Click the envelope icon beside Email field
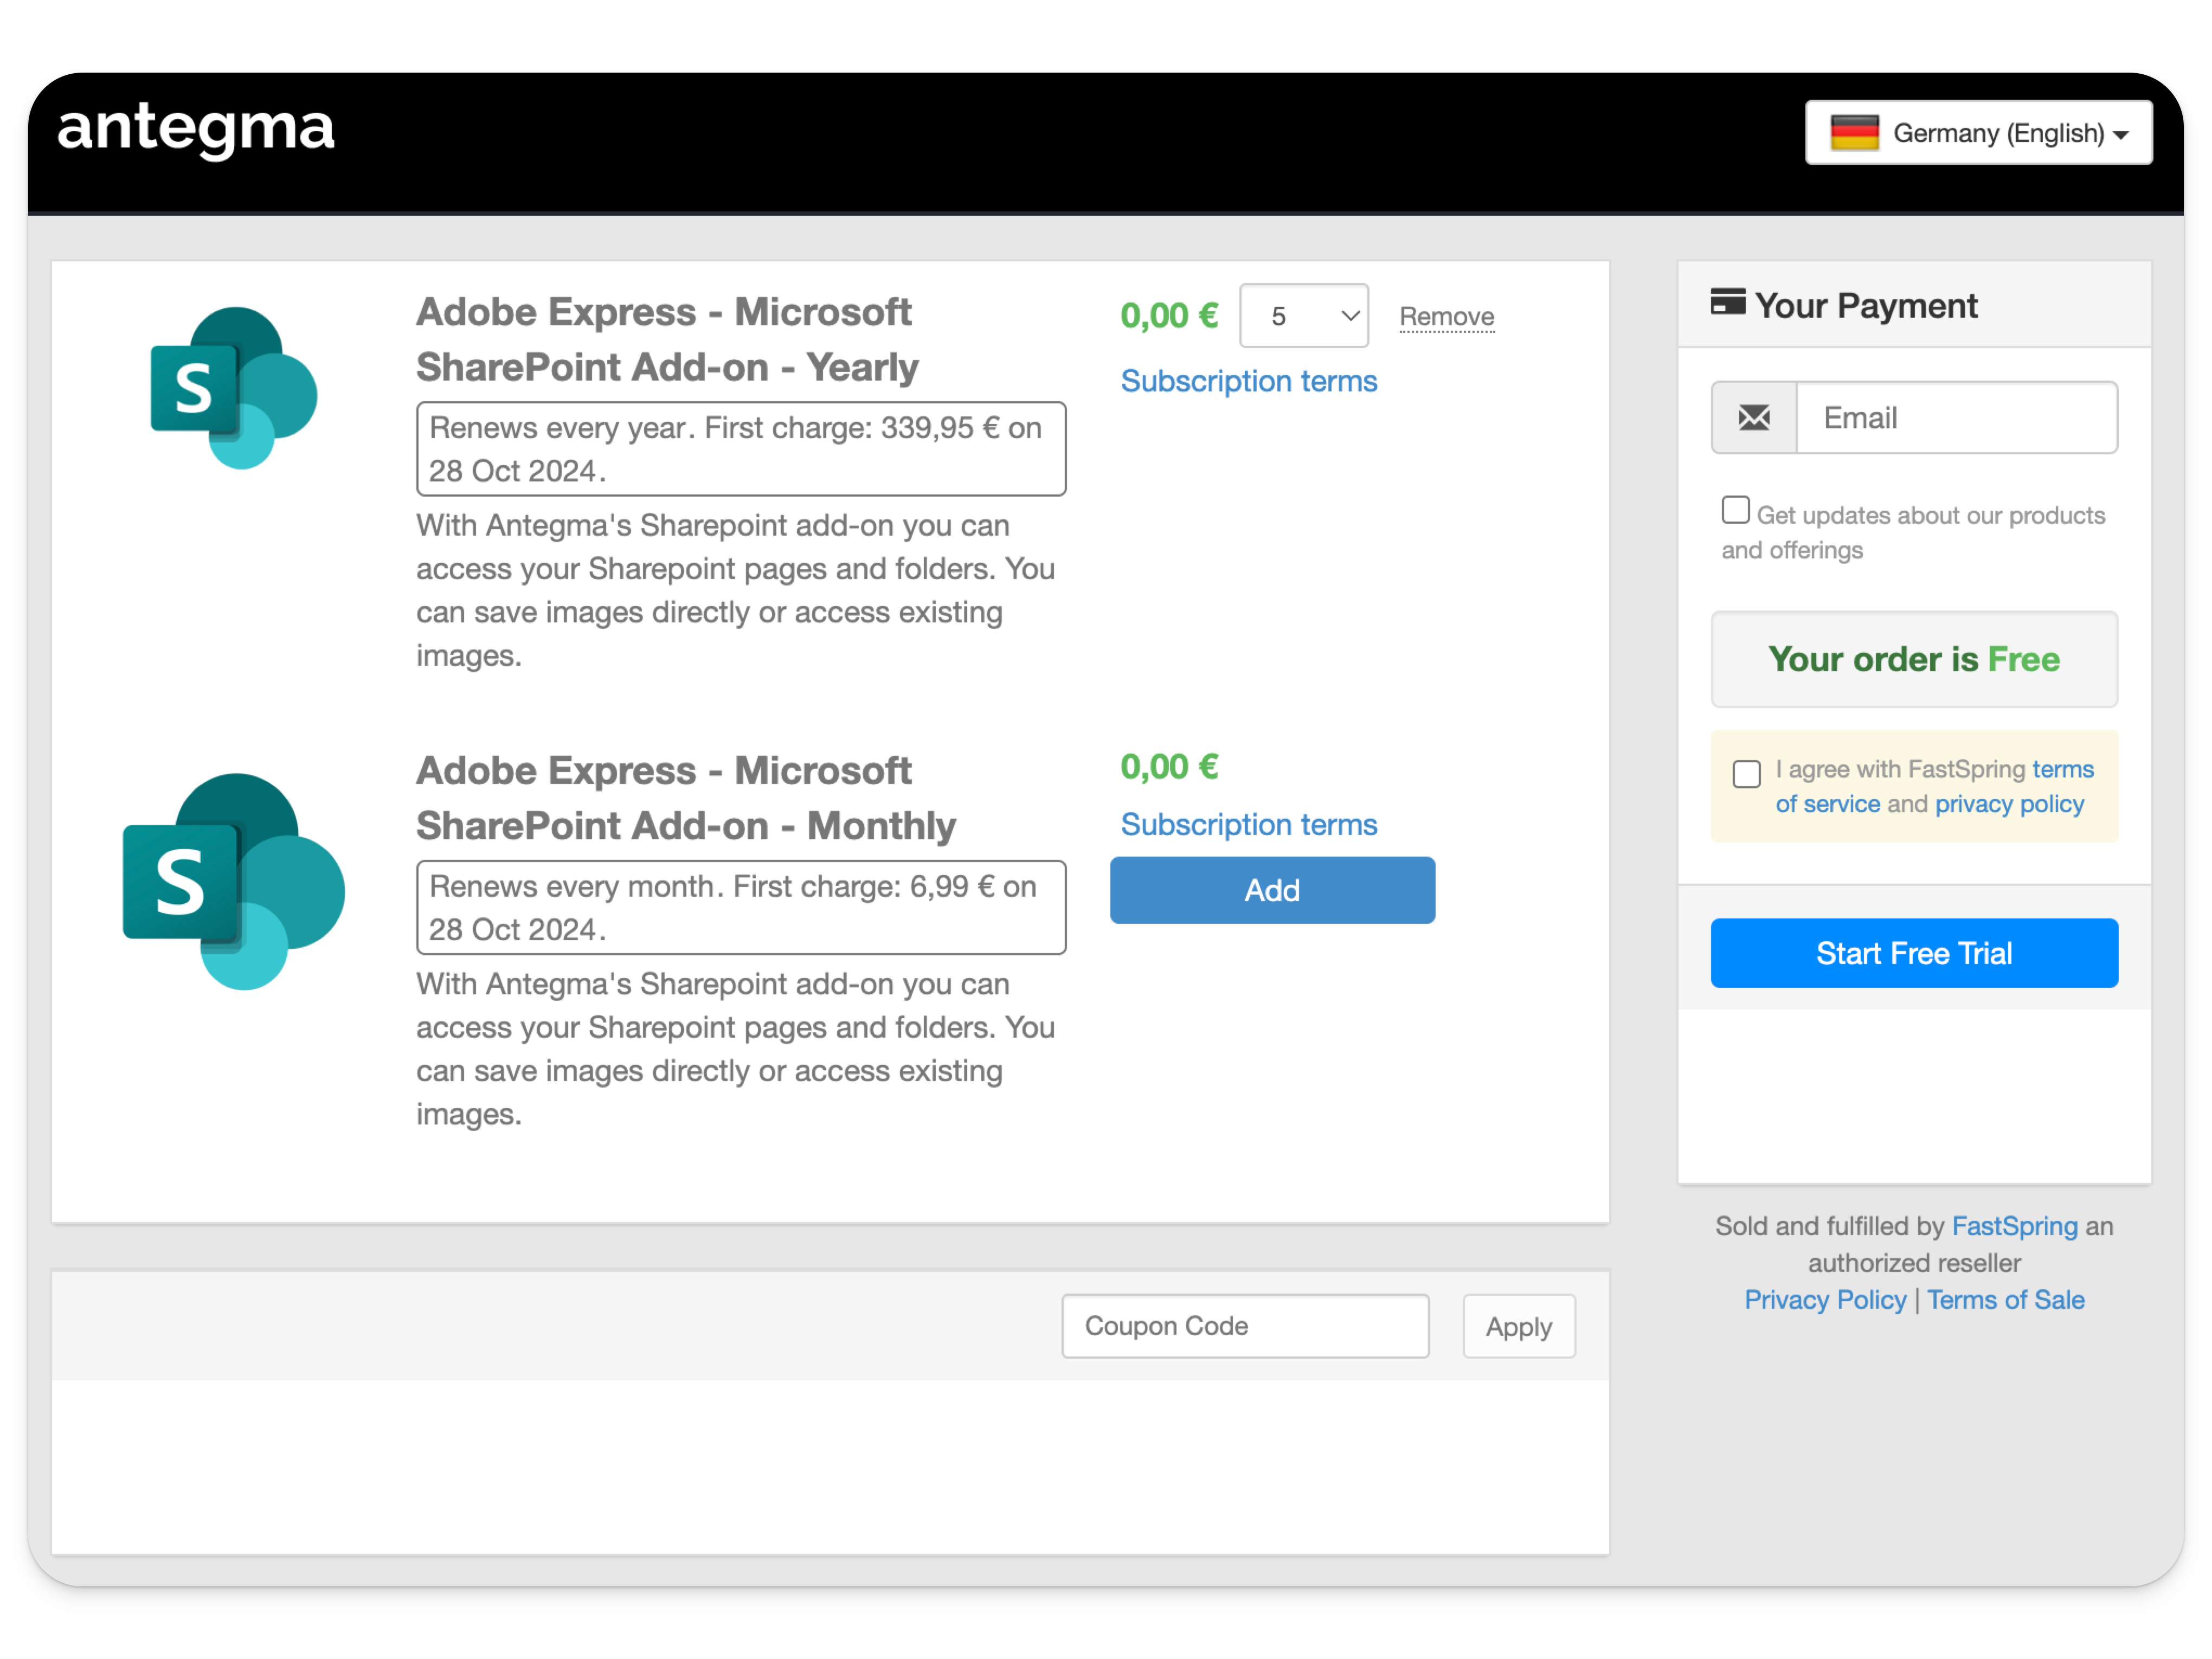This screenshot has height=1659, width=2212. [1753, 417]
